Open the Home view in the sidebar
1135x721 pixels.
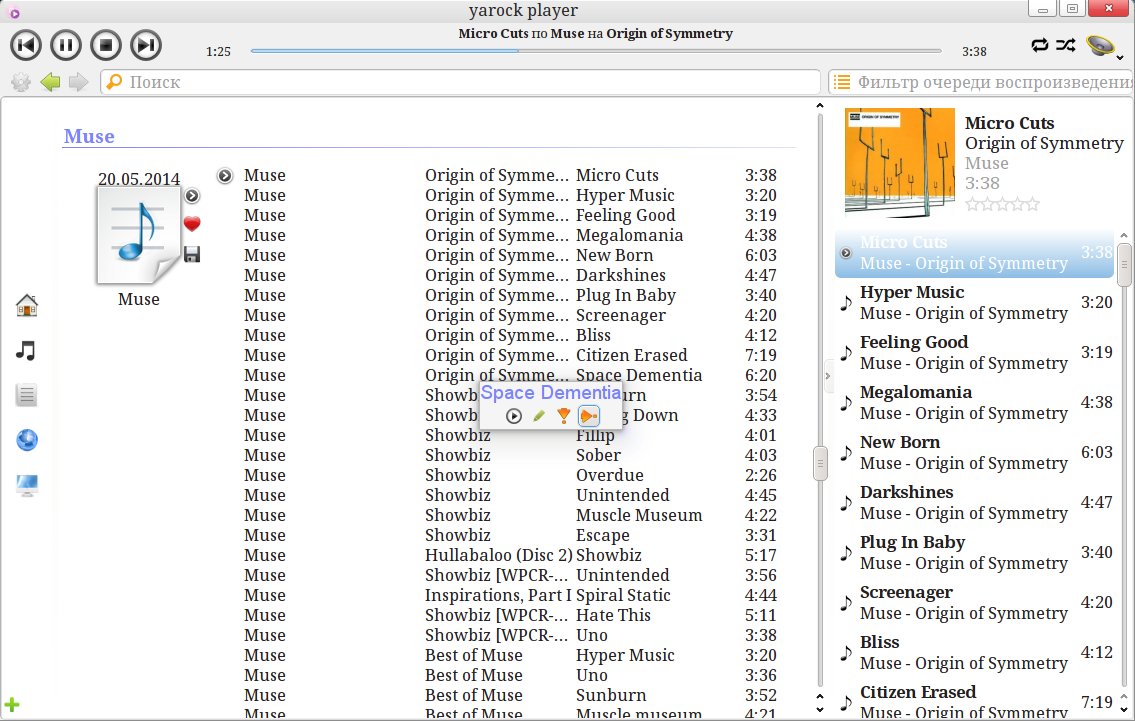click(27, 305)
